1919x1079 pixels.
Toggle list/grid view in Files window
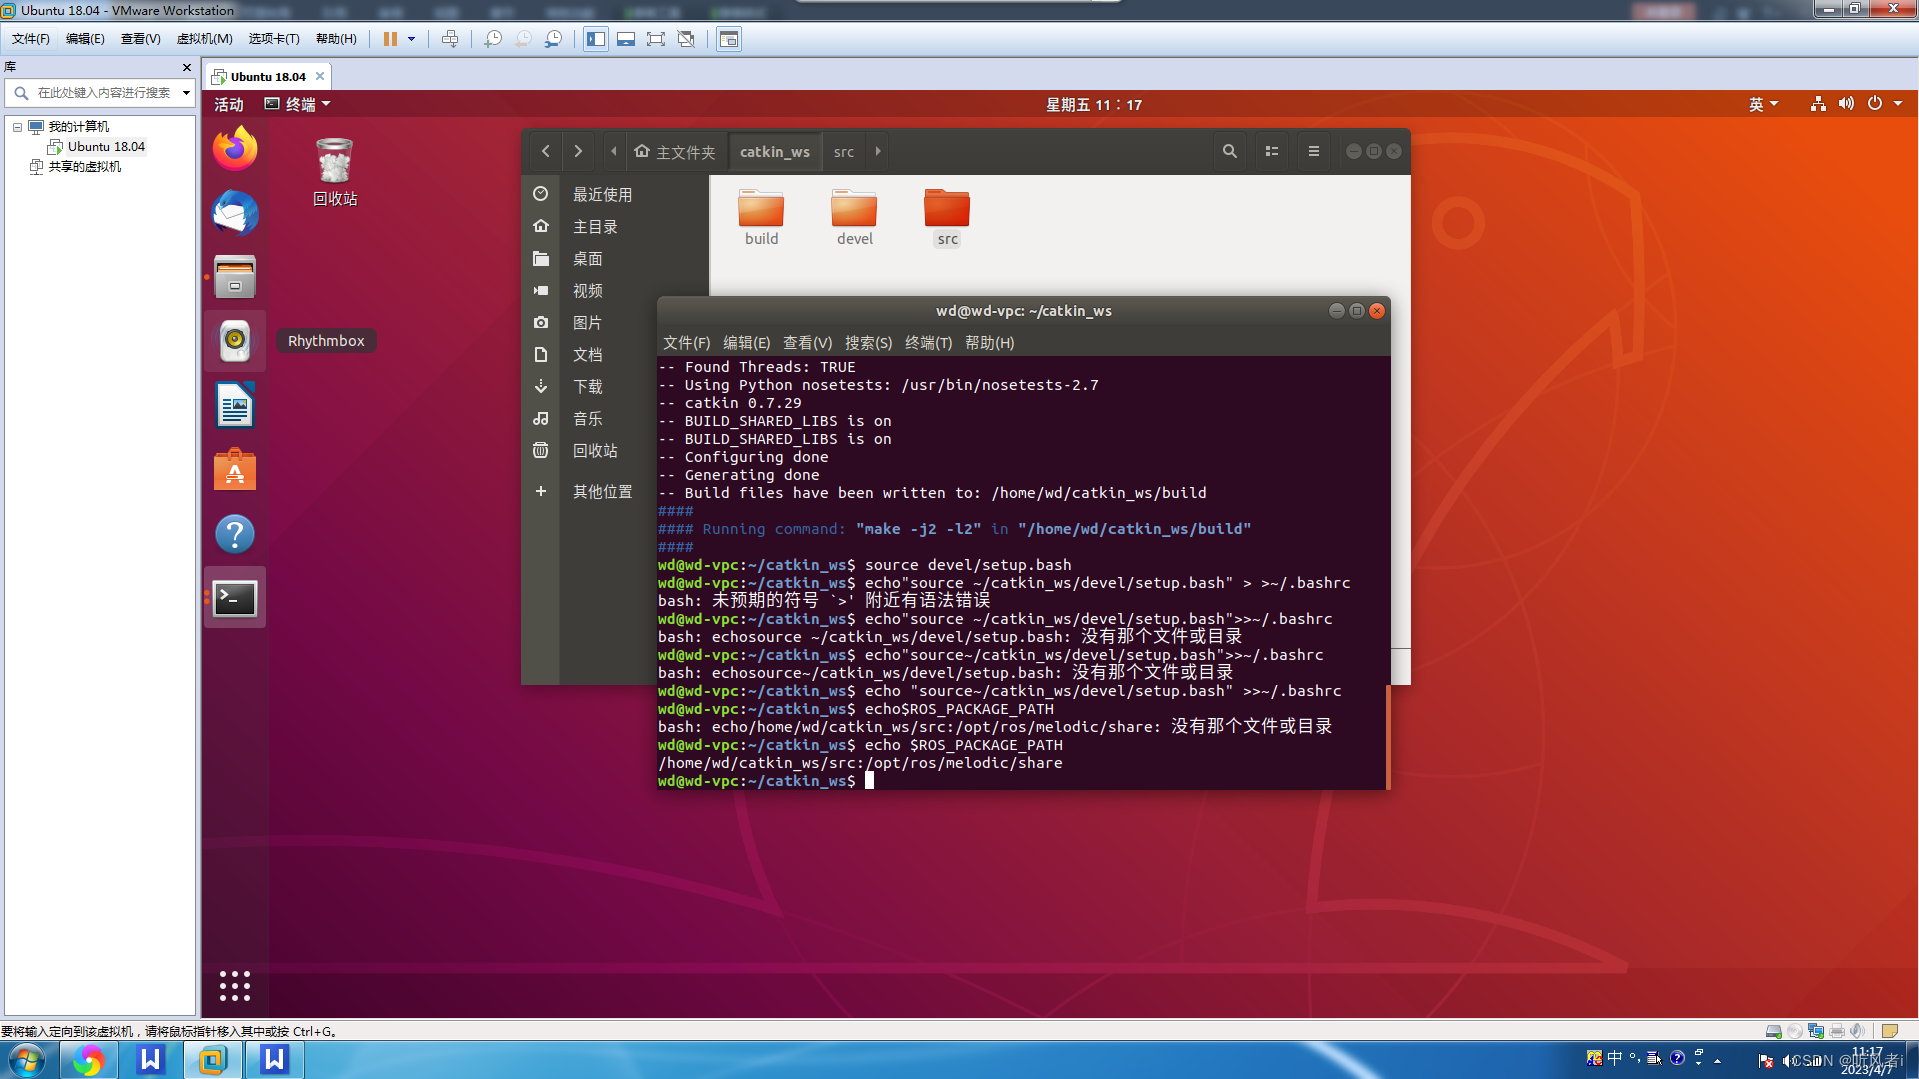tap(1272, 151)
